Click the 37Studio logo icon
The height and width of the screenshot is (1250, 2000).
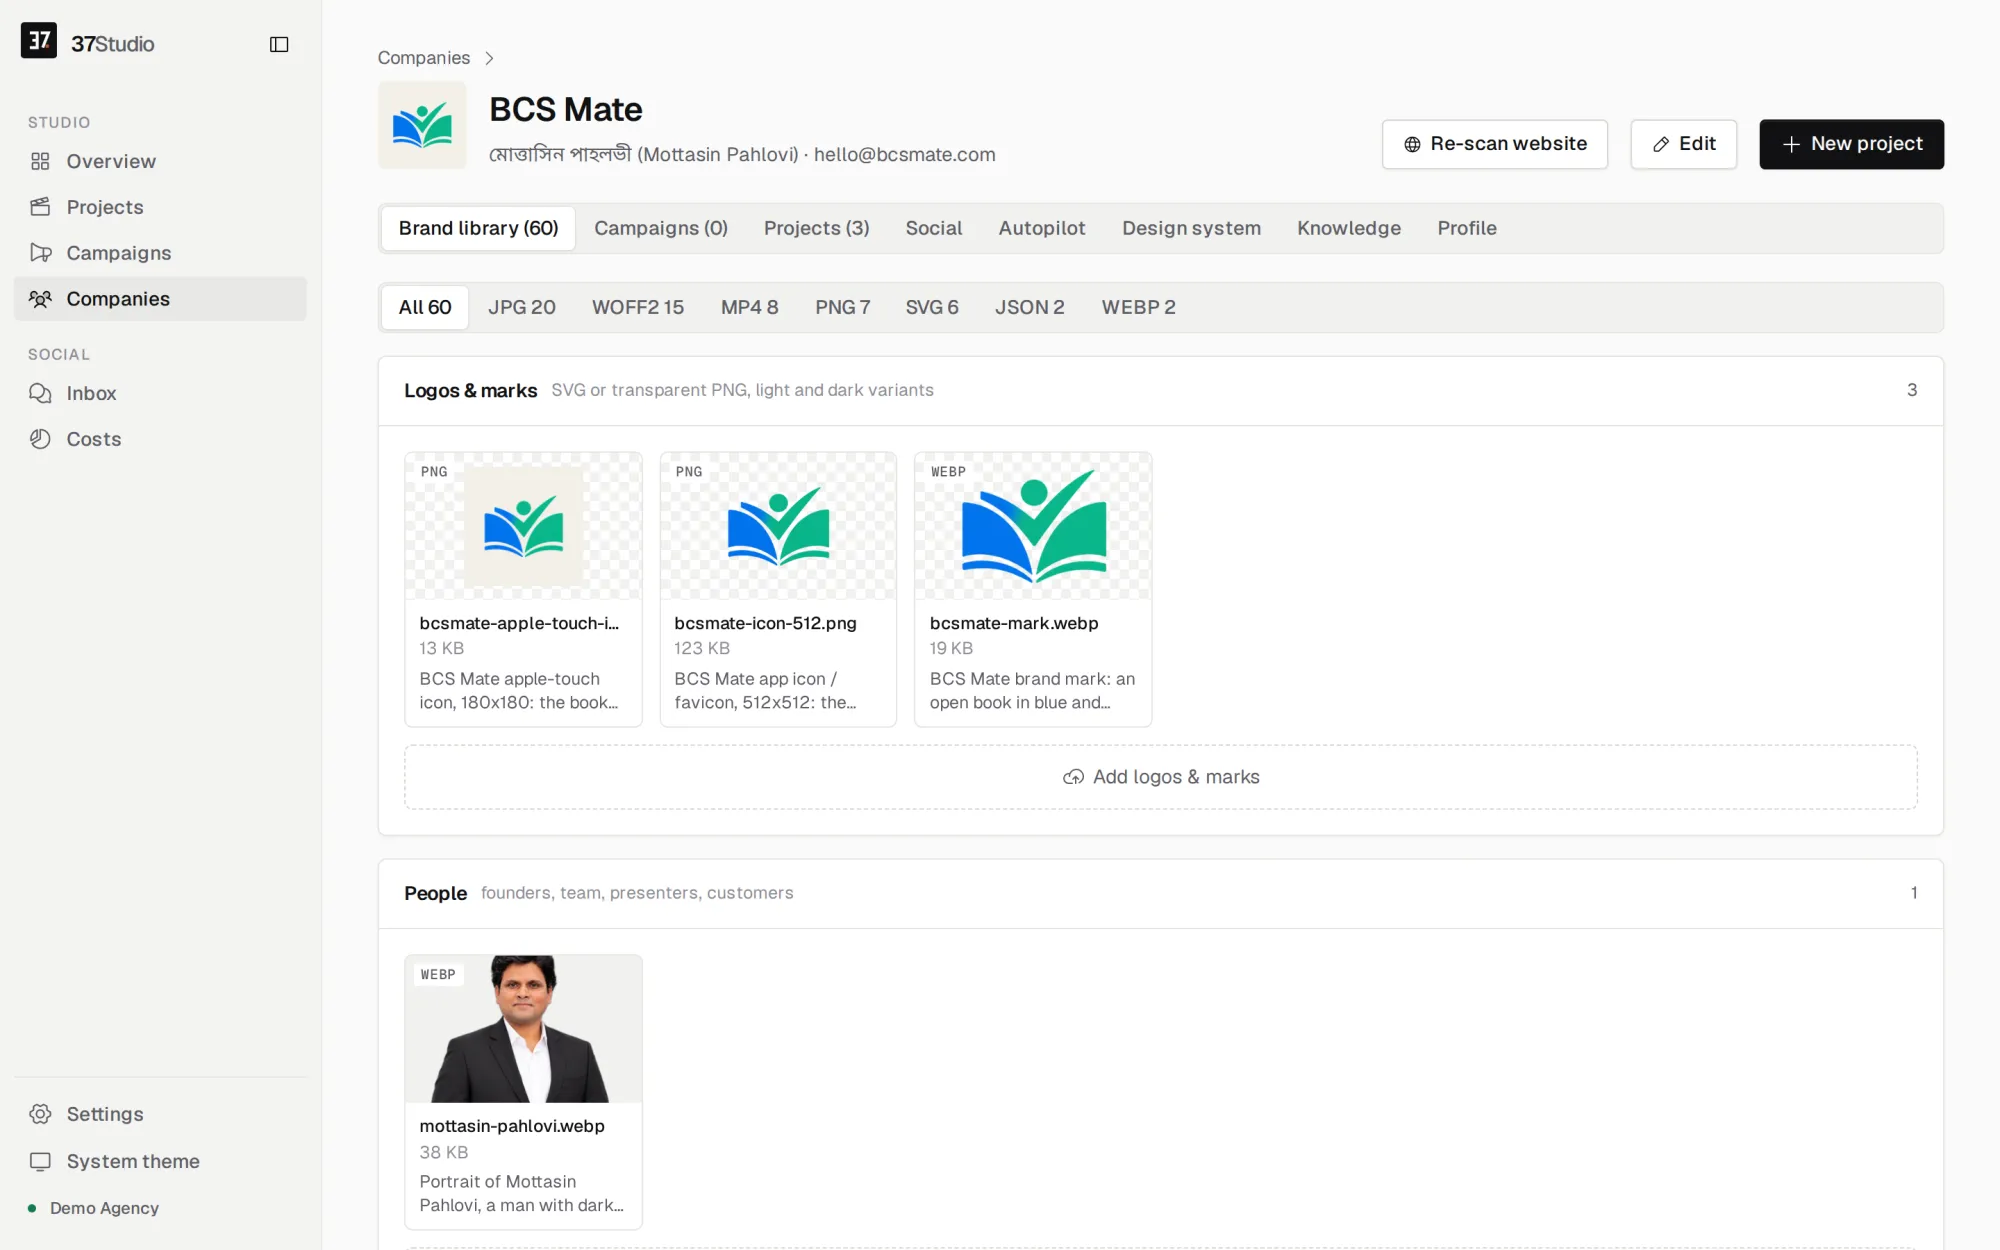[x=39, y=41]
